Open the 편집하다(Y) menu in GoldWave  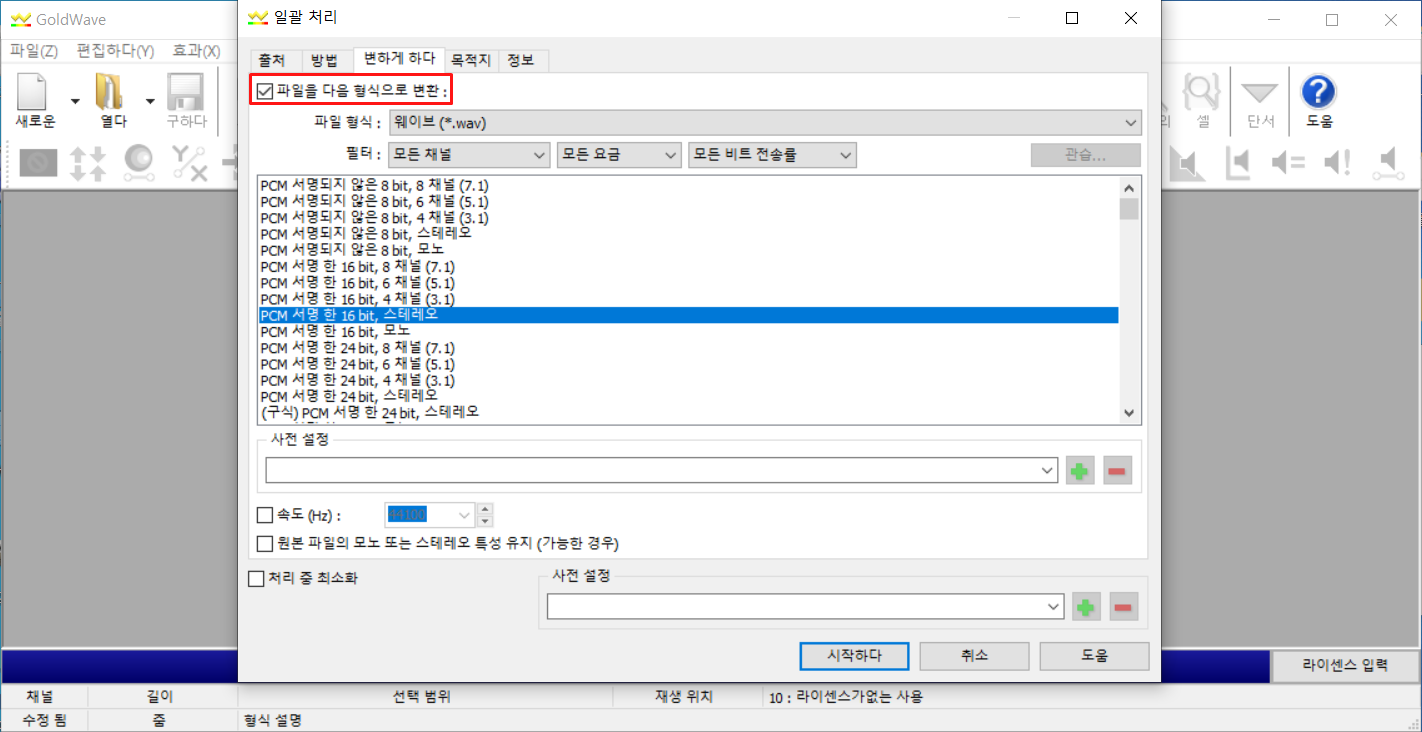click(115, 50)
